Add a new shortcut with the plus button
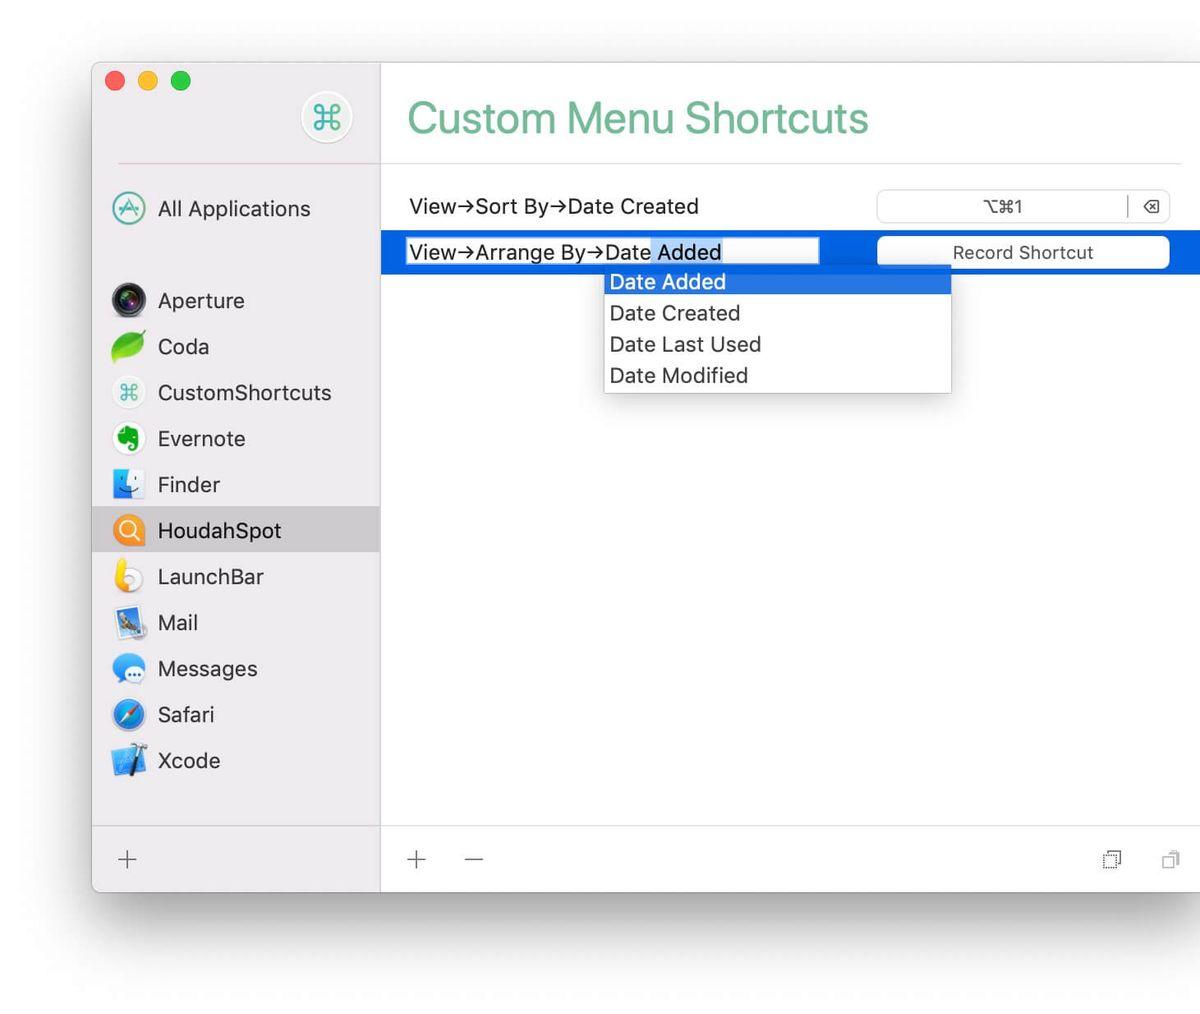The image size is (1200, 1014). pyautogui.click(x=416, y=859)
